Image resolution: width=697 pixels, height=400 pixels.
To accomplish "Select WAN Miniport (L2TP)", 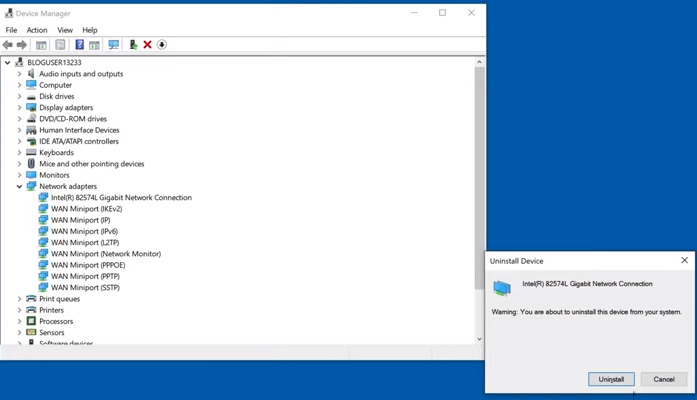I will tap(85, 243).
